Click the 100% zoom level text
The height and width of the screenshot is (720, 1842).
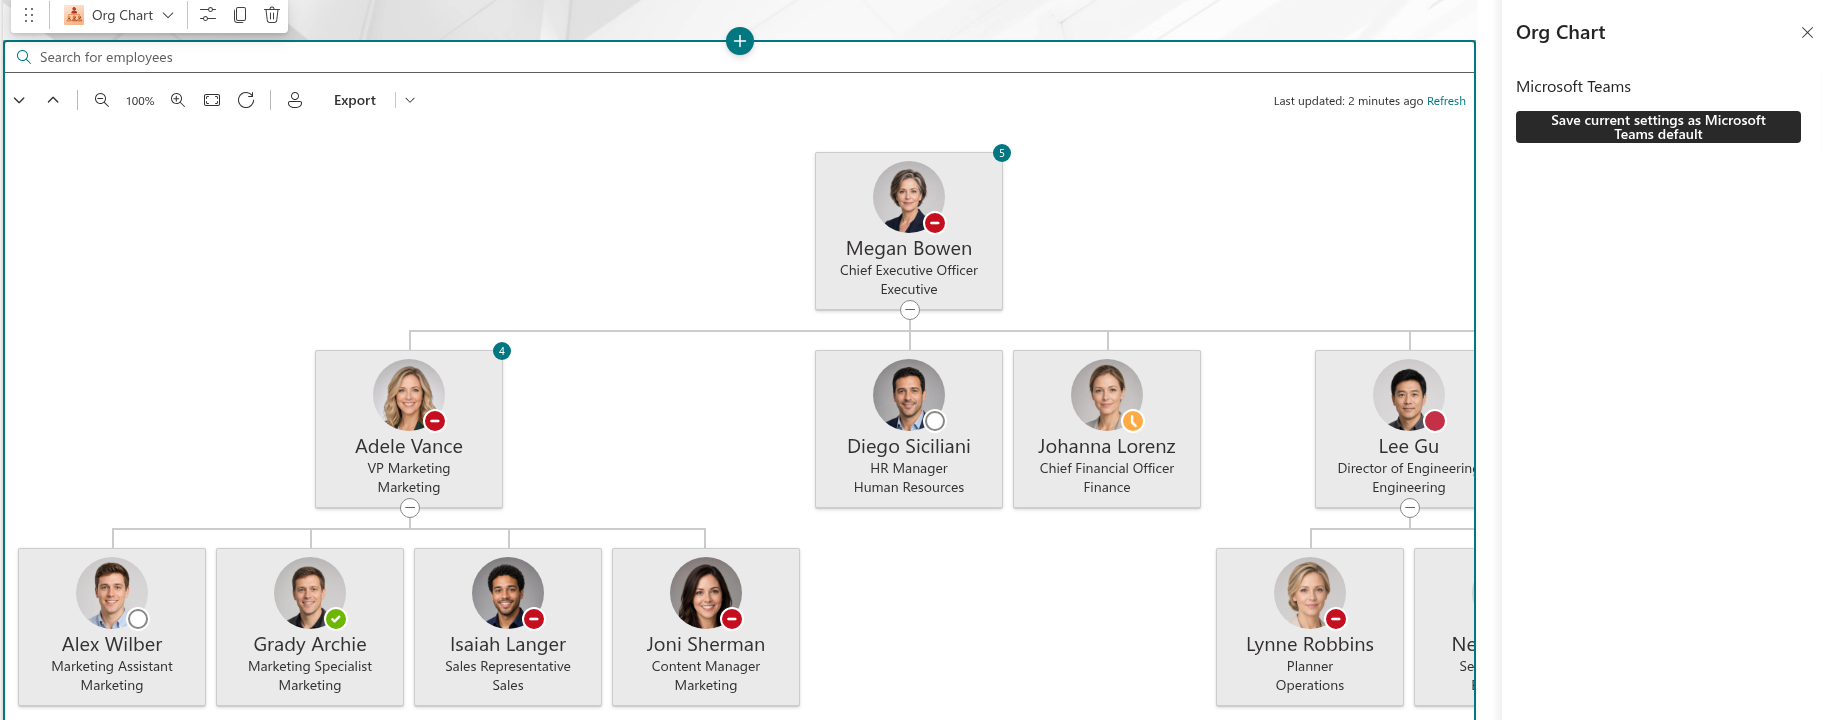pos(140,101)
